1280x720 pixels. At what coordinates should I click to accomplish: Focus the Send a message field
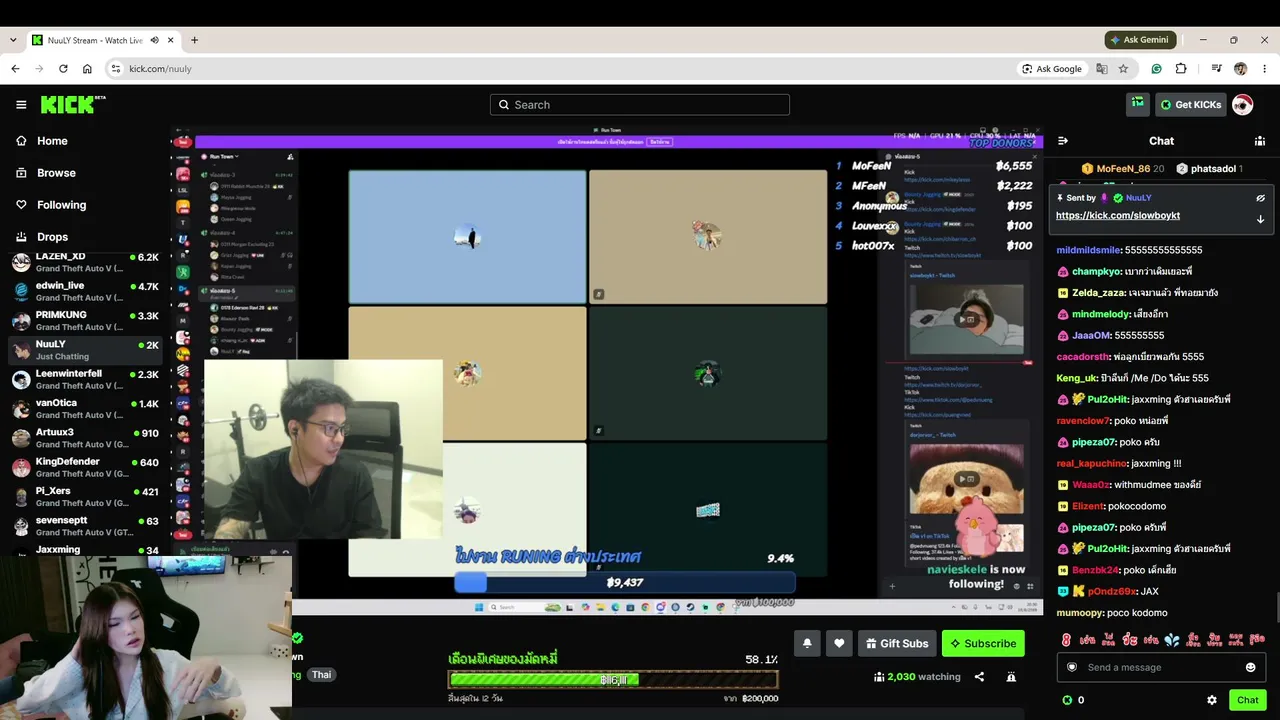coord(1161,667)
